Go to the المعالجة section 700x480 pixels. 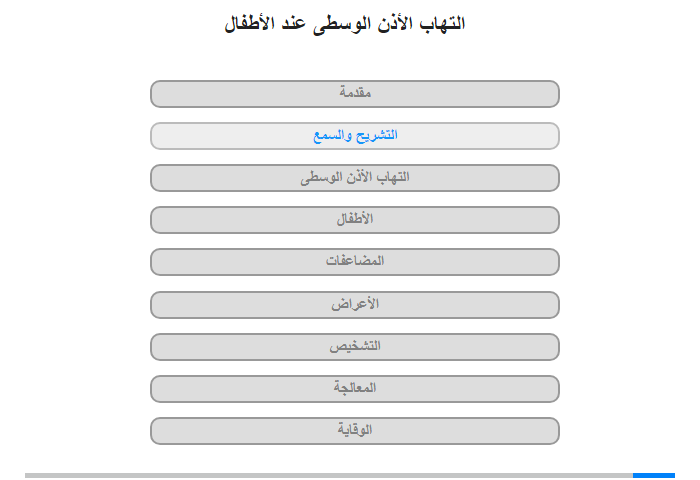[355, 388]
